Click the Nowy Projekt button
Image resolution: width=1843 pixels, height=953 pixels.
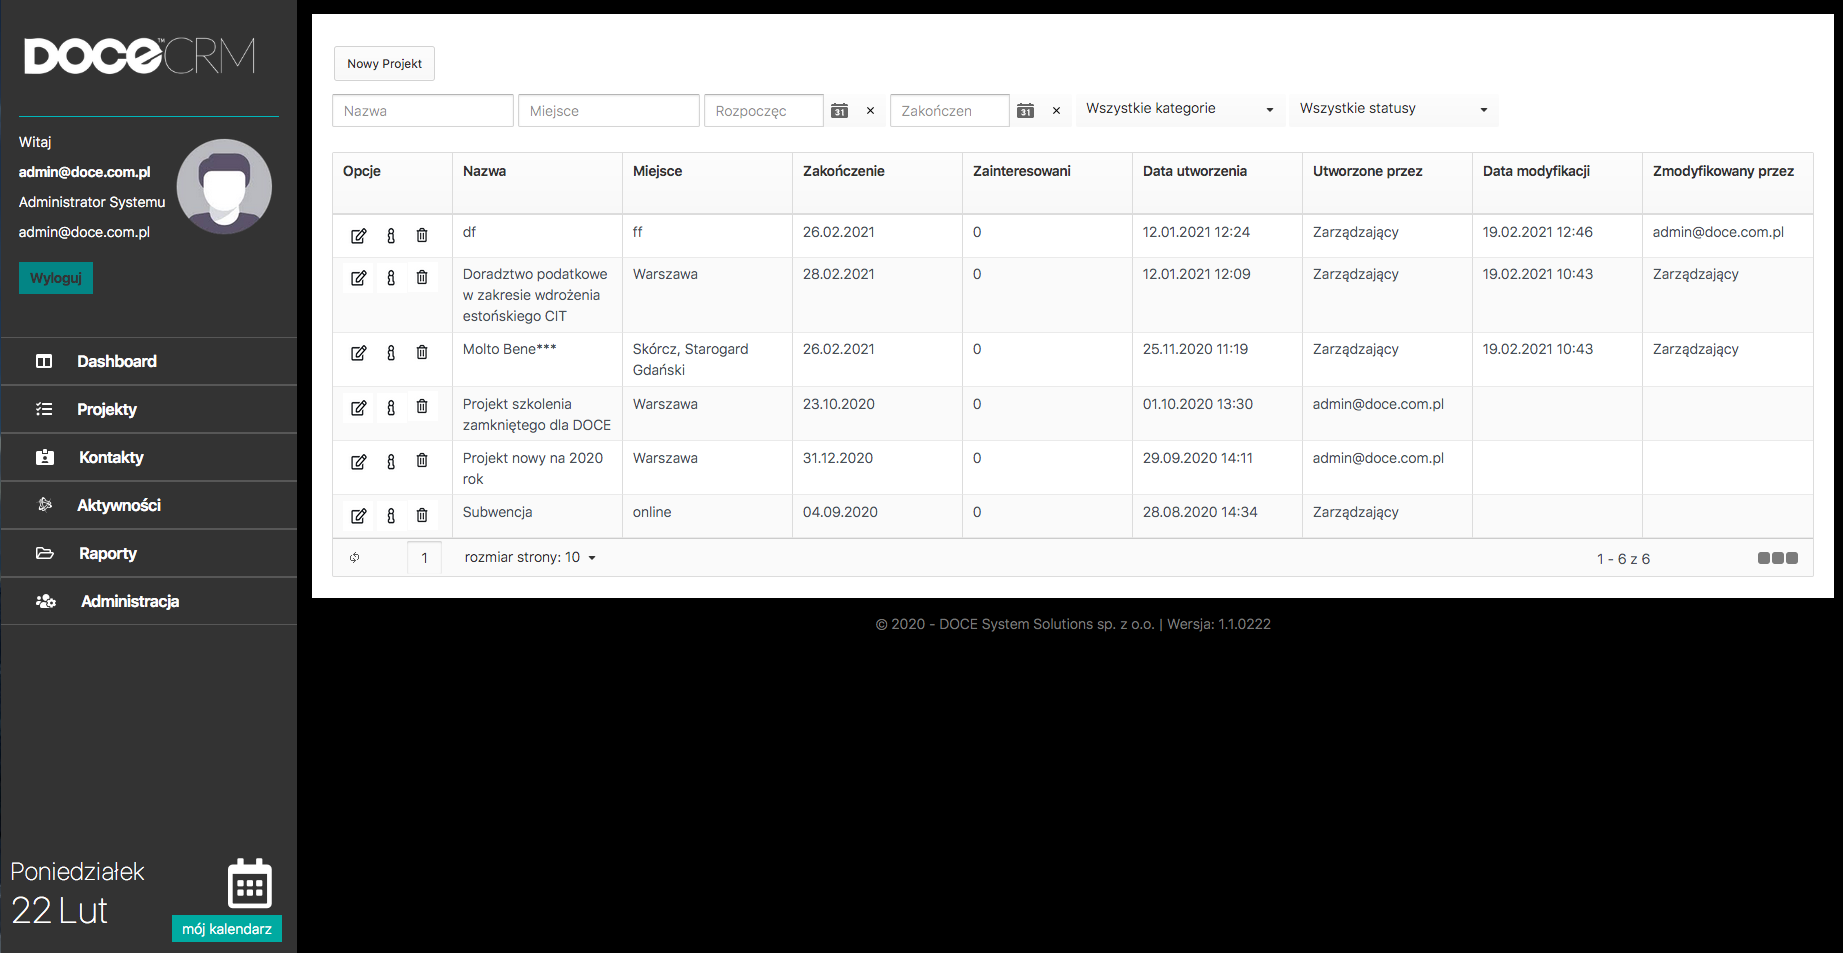384,63
